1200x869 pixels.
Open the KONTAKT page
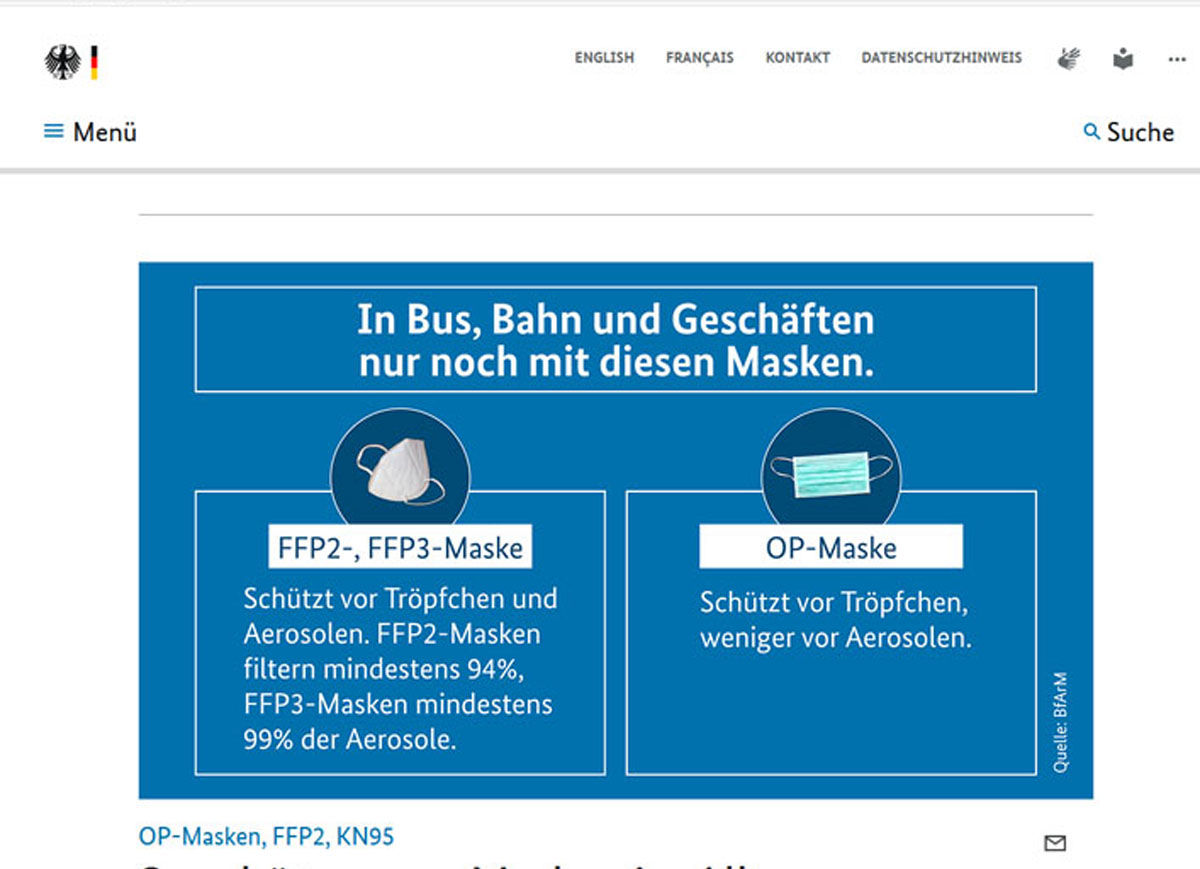click(x=797, y=58)
